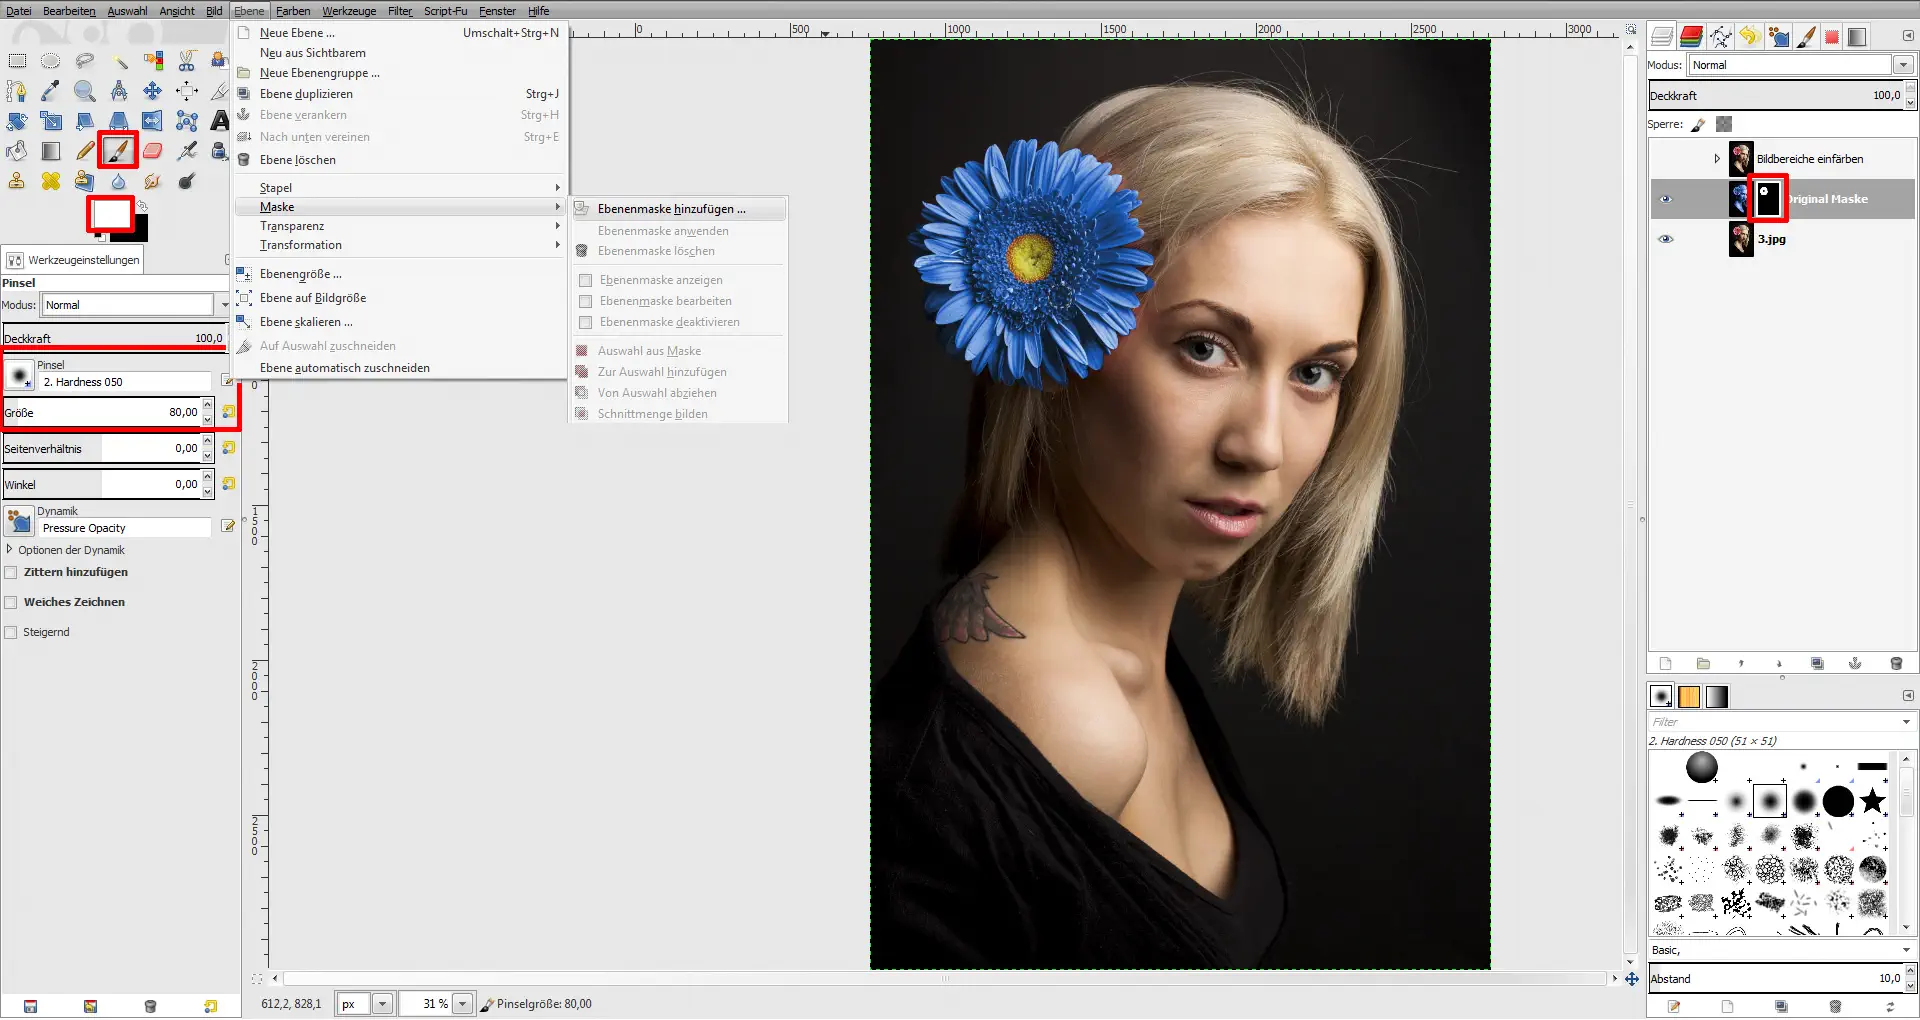Screen dimensions: 1920x1020
Task: Enable the Weiches Zeichnen checkbox
Action: click(11, 602)
